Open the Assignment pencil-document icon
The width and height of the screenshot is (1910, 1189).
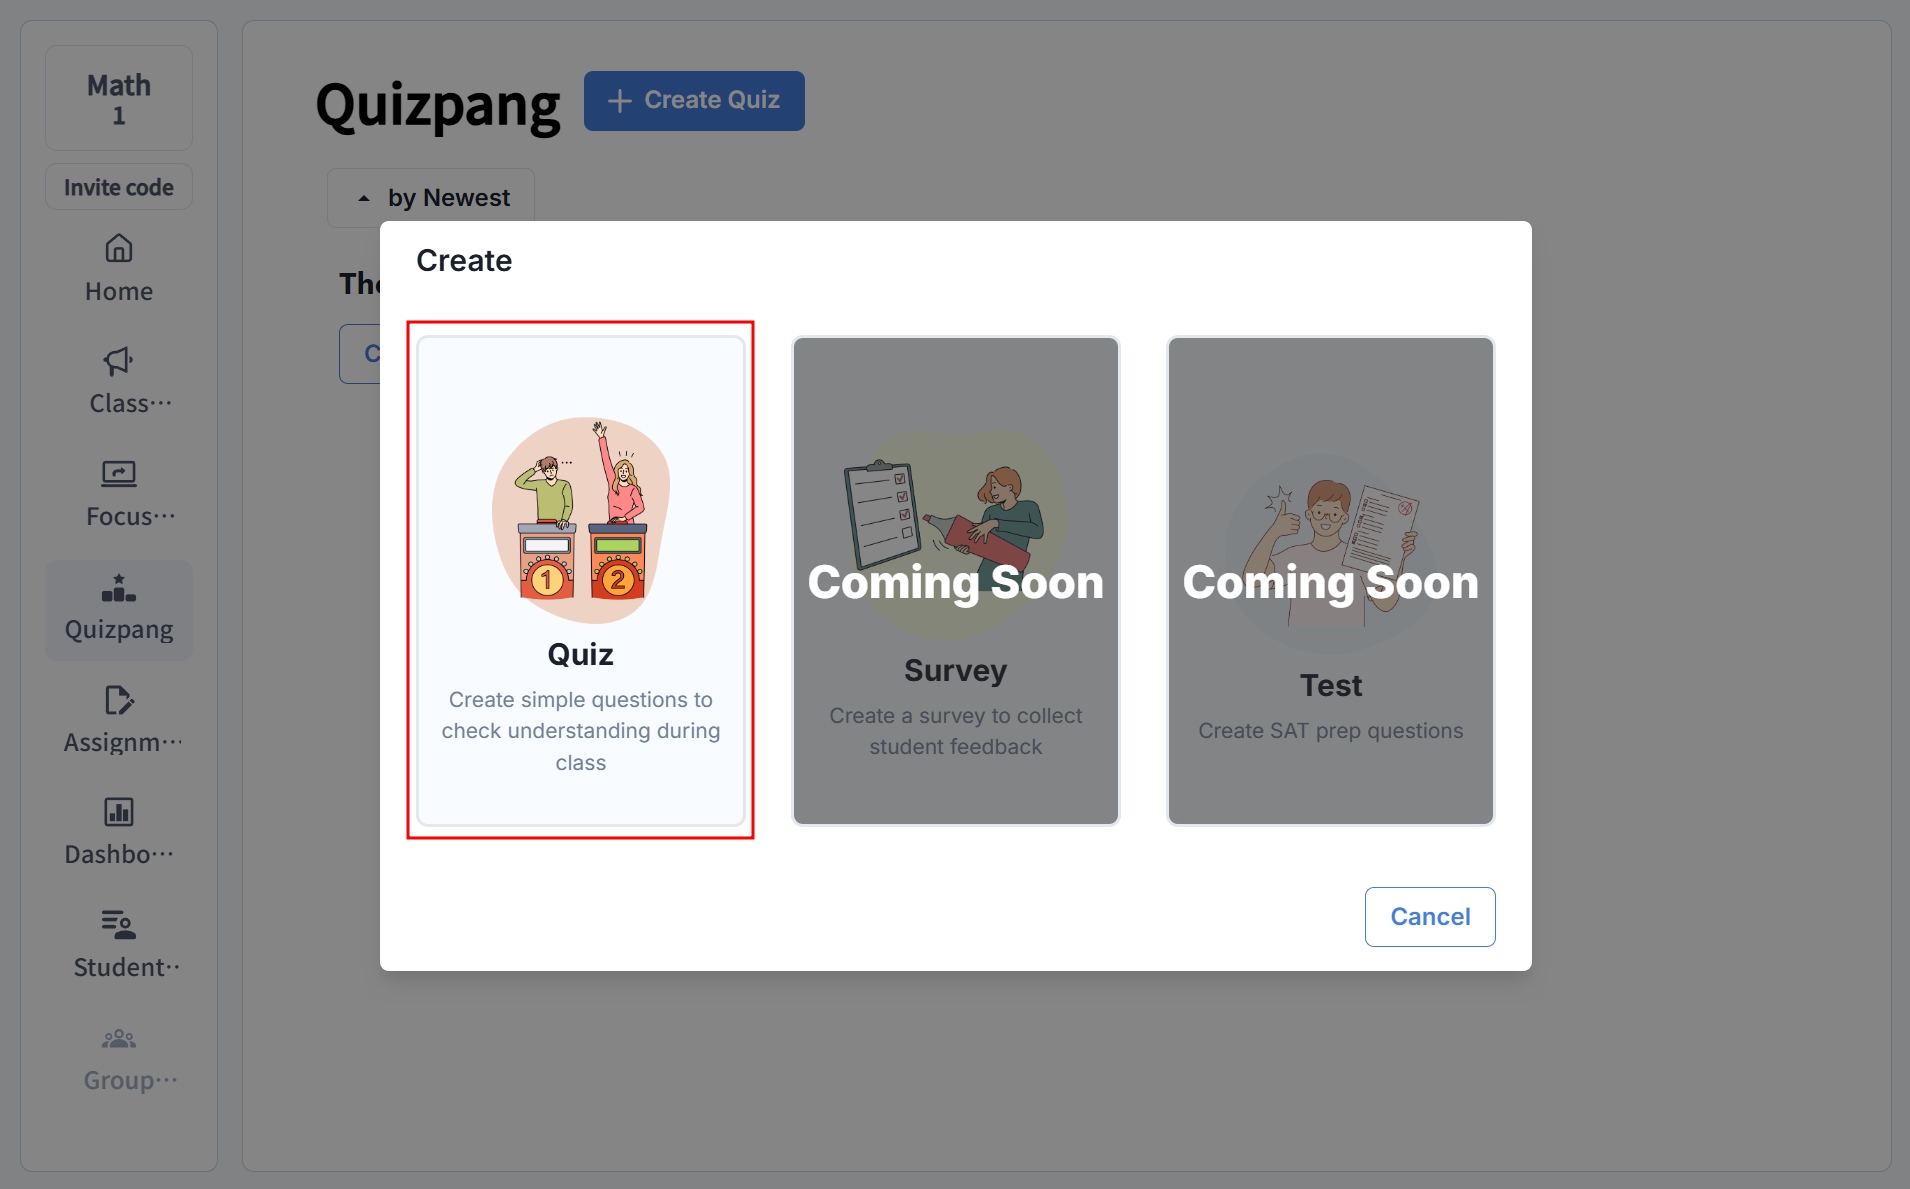point(119,700)
